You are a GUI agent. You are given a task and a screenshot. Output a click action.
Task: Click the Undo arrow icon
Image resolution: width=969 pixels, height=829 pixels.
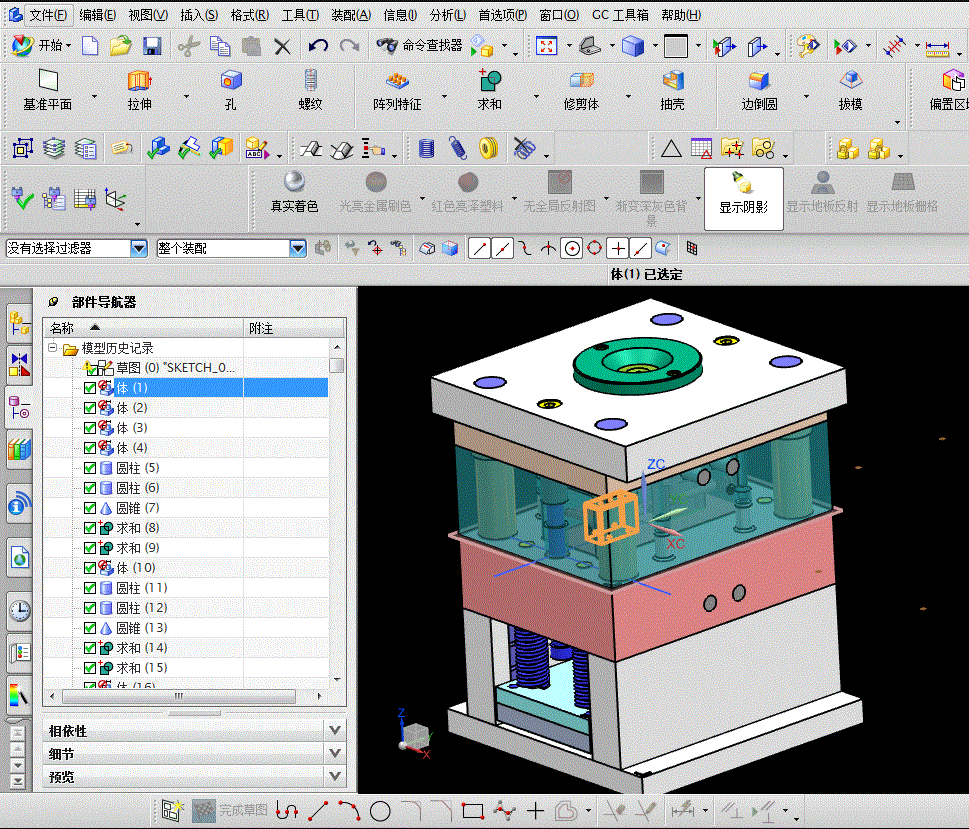coord(318,46)
